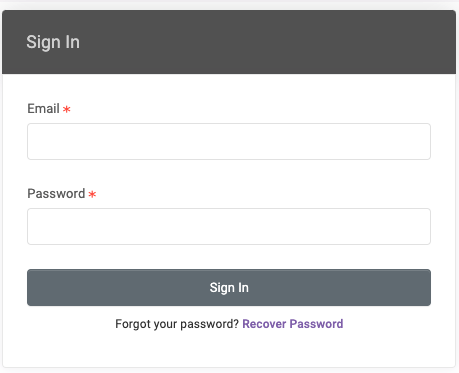459x373 pixels.
Task: Open the Recover Password link
Action: tap(293, 324)
